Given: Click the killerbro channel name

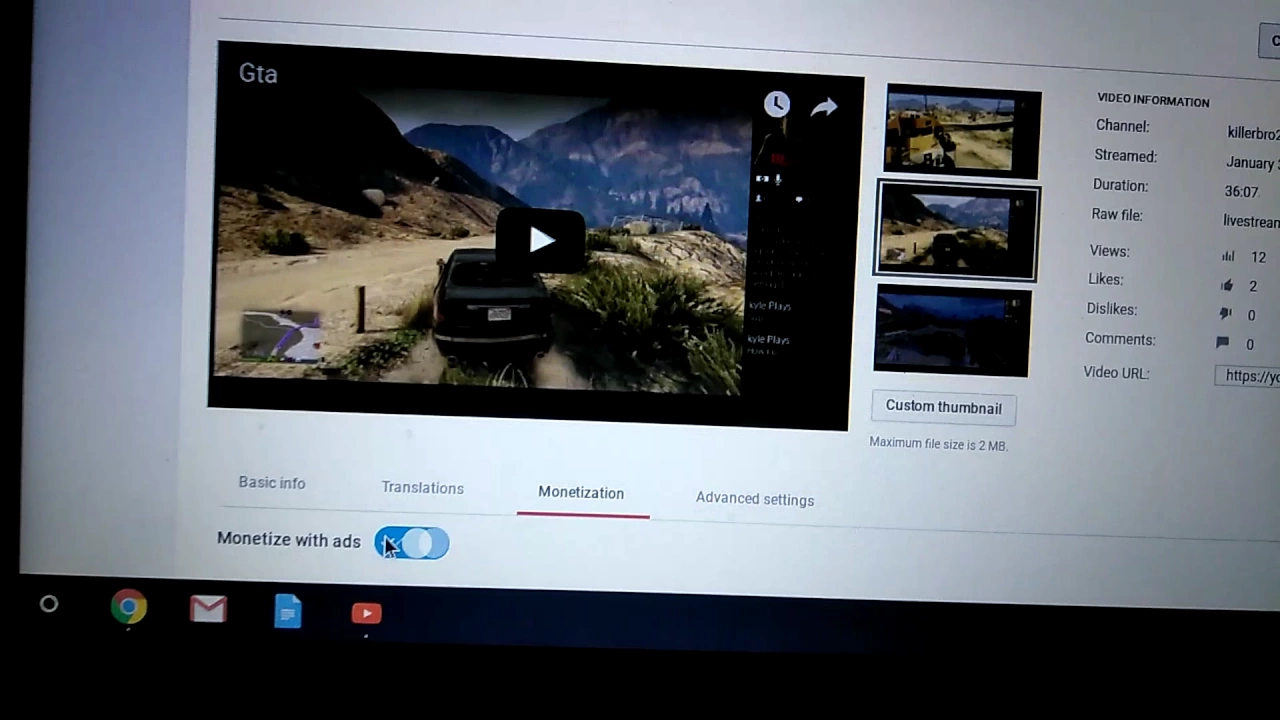Looking at the screenshot, I should 1253,133.
